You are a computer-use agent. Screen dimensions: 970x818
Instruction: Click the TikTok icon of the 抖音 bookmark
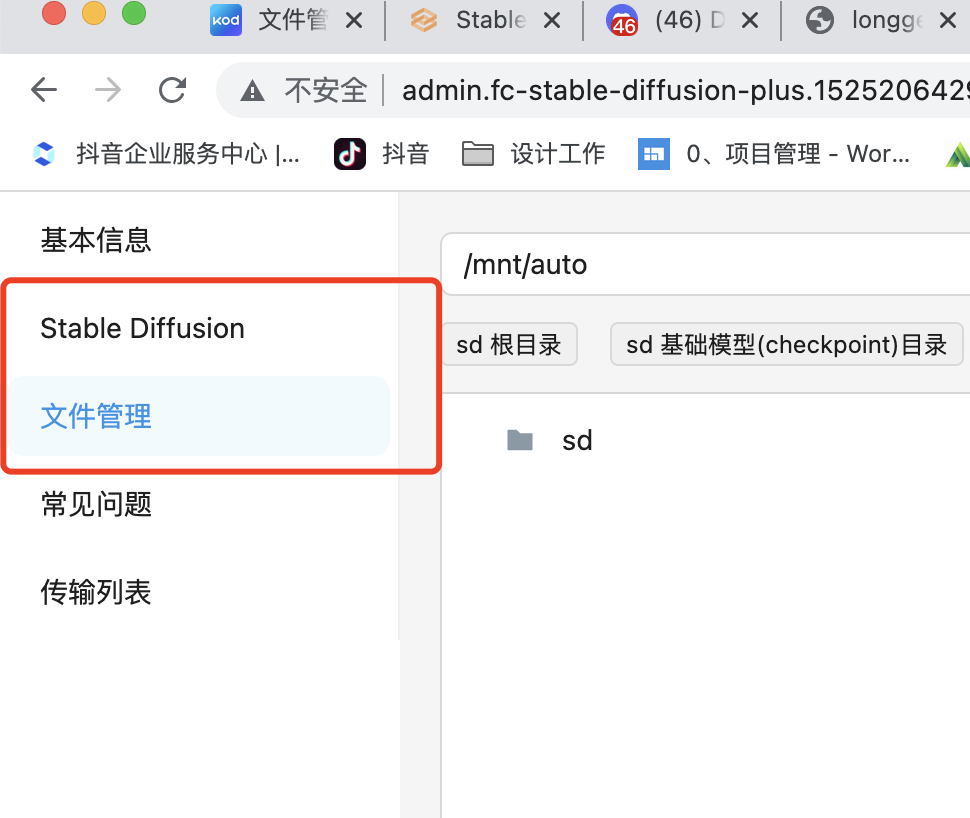coord(350,154)
